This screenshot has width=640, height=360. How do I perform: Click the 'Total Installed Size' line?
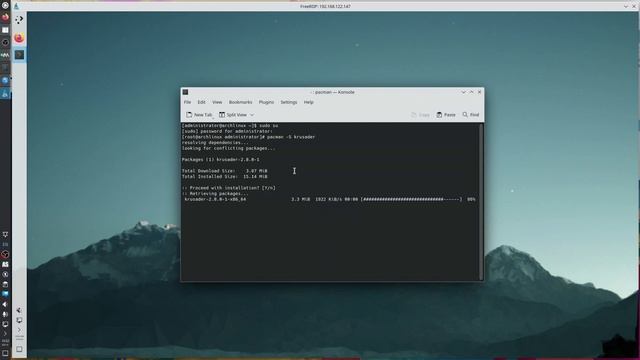click(224, 177)
